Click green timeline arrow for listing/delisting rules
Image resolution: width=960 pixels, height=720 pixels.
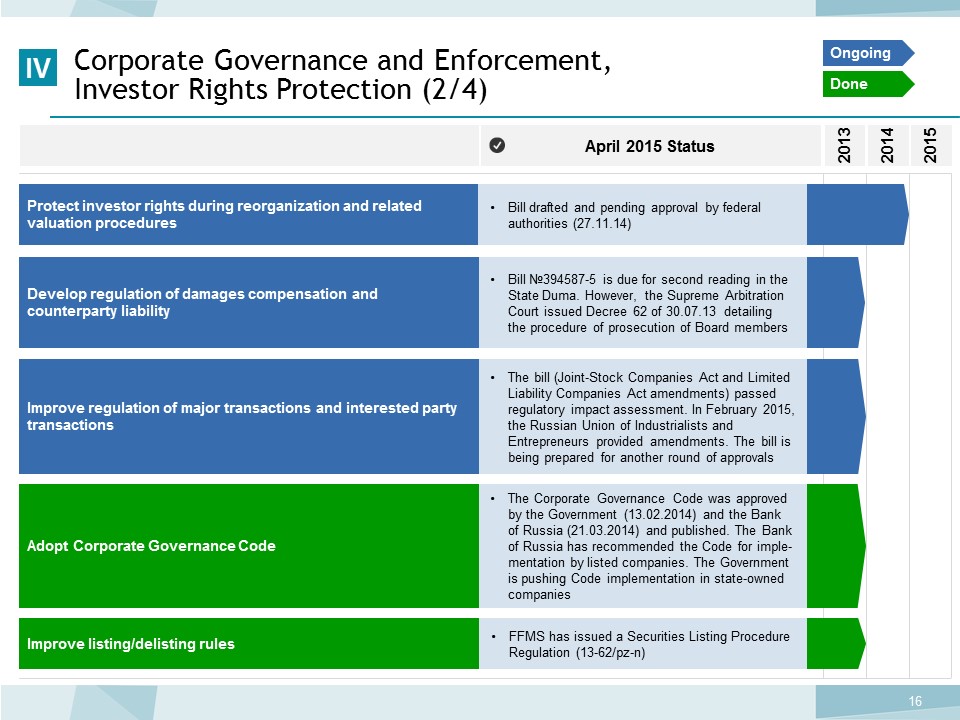[x=836, y=643]
